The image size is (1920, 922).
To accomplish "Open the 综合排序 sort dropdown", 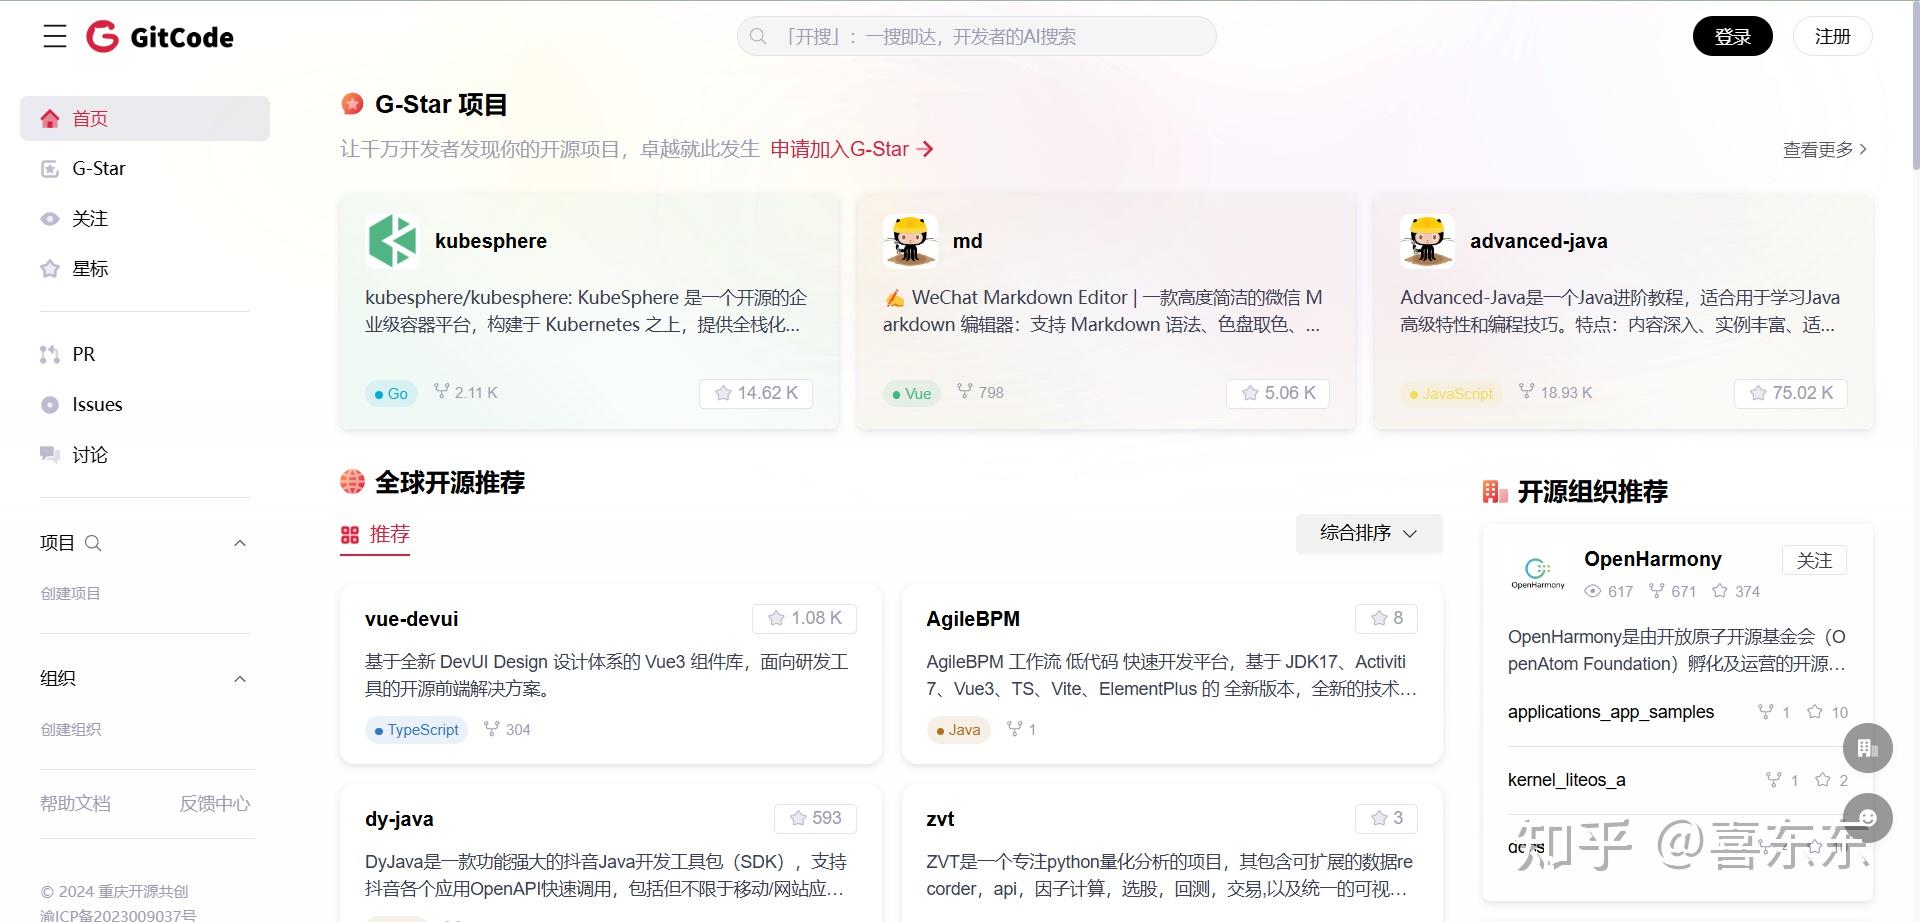I will [x=1369, y=533].
